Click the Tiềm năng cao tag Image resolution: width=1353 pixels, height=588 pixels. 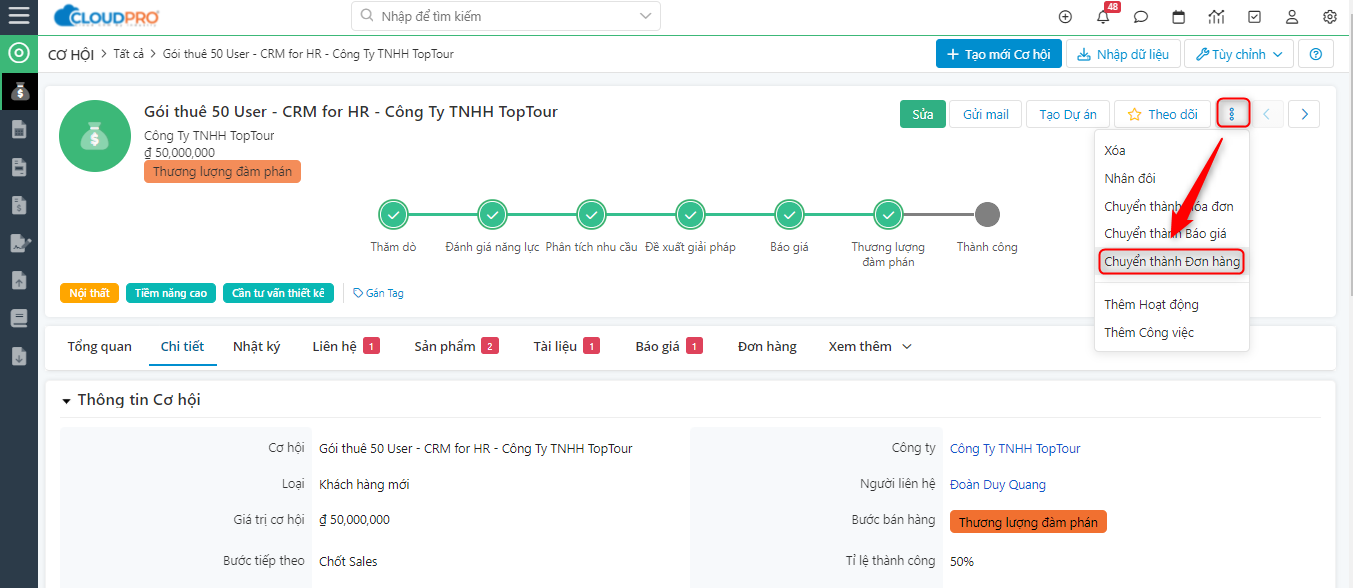[x=171, y=293]
